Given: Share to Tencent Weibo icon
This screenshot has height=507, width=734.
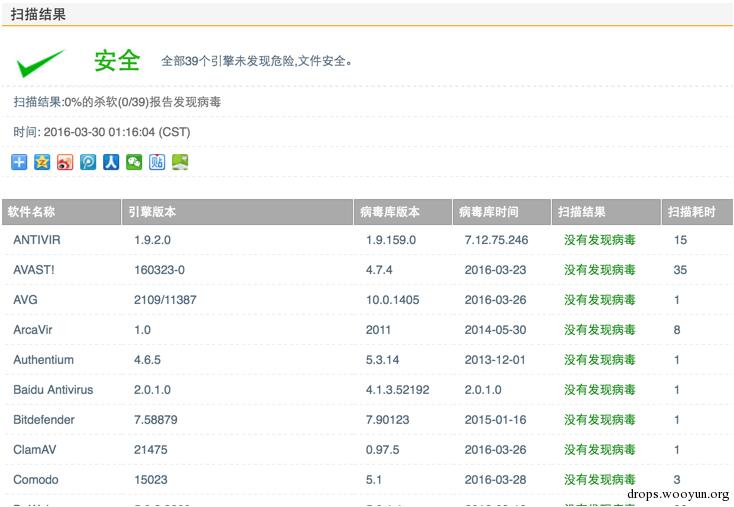Looking at the screenshot, I should coord(88,162).
